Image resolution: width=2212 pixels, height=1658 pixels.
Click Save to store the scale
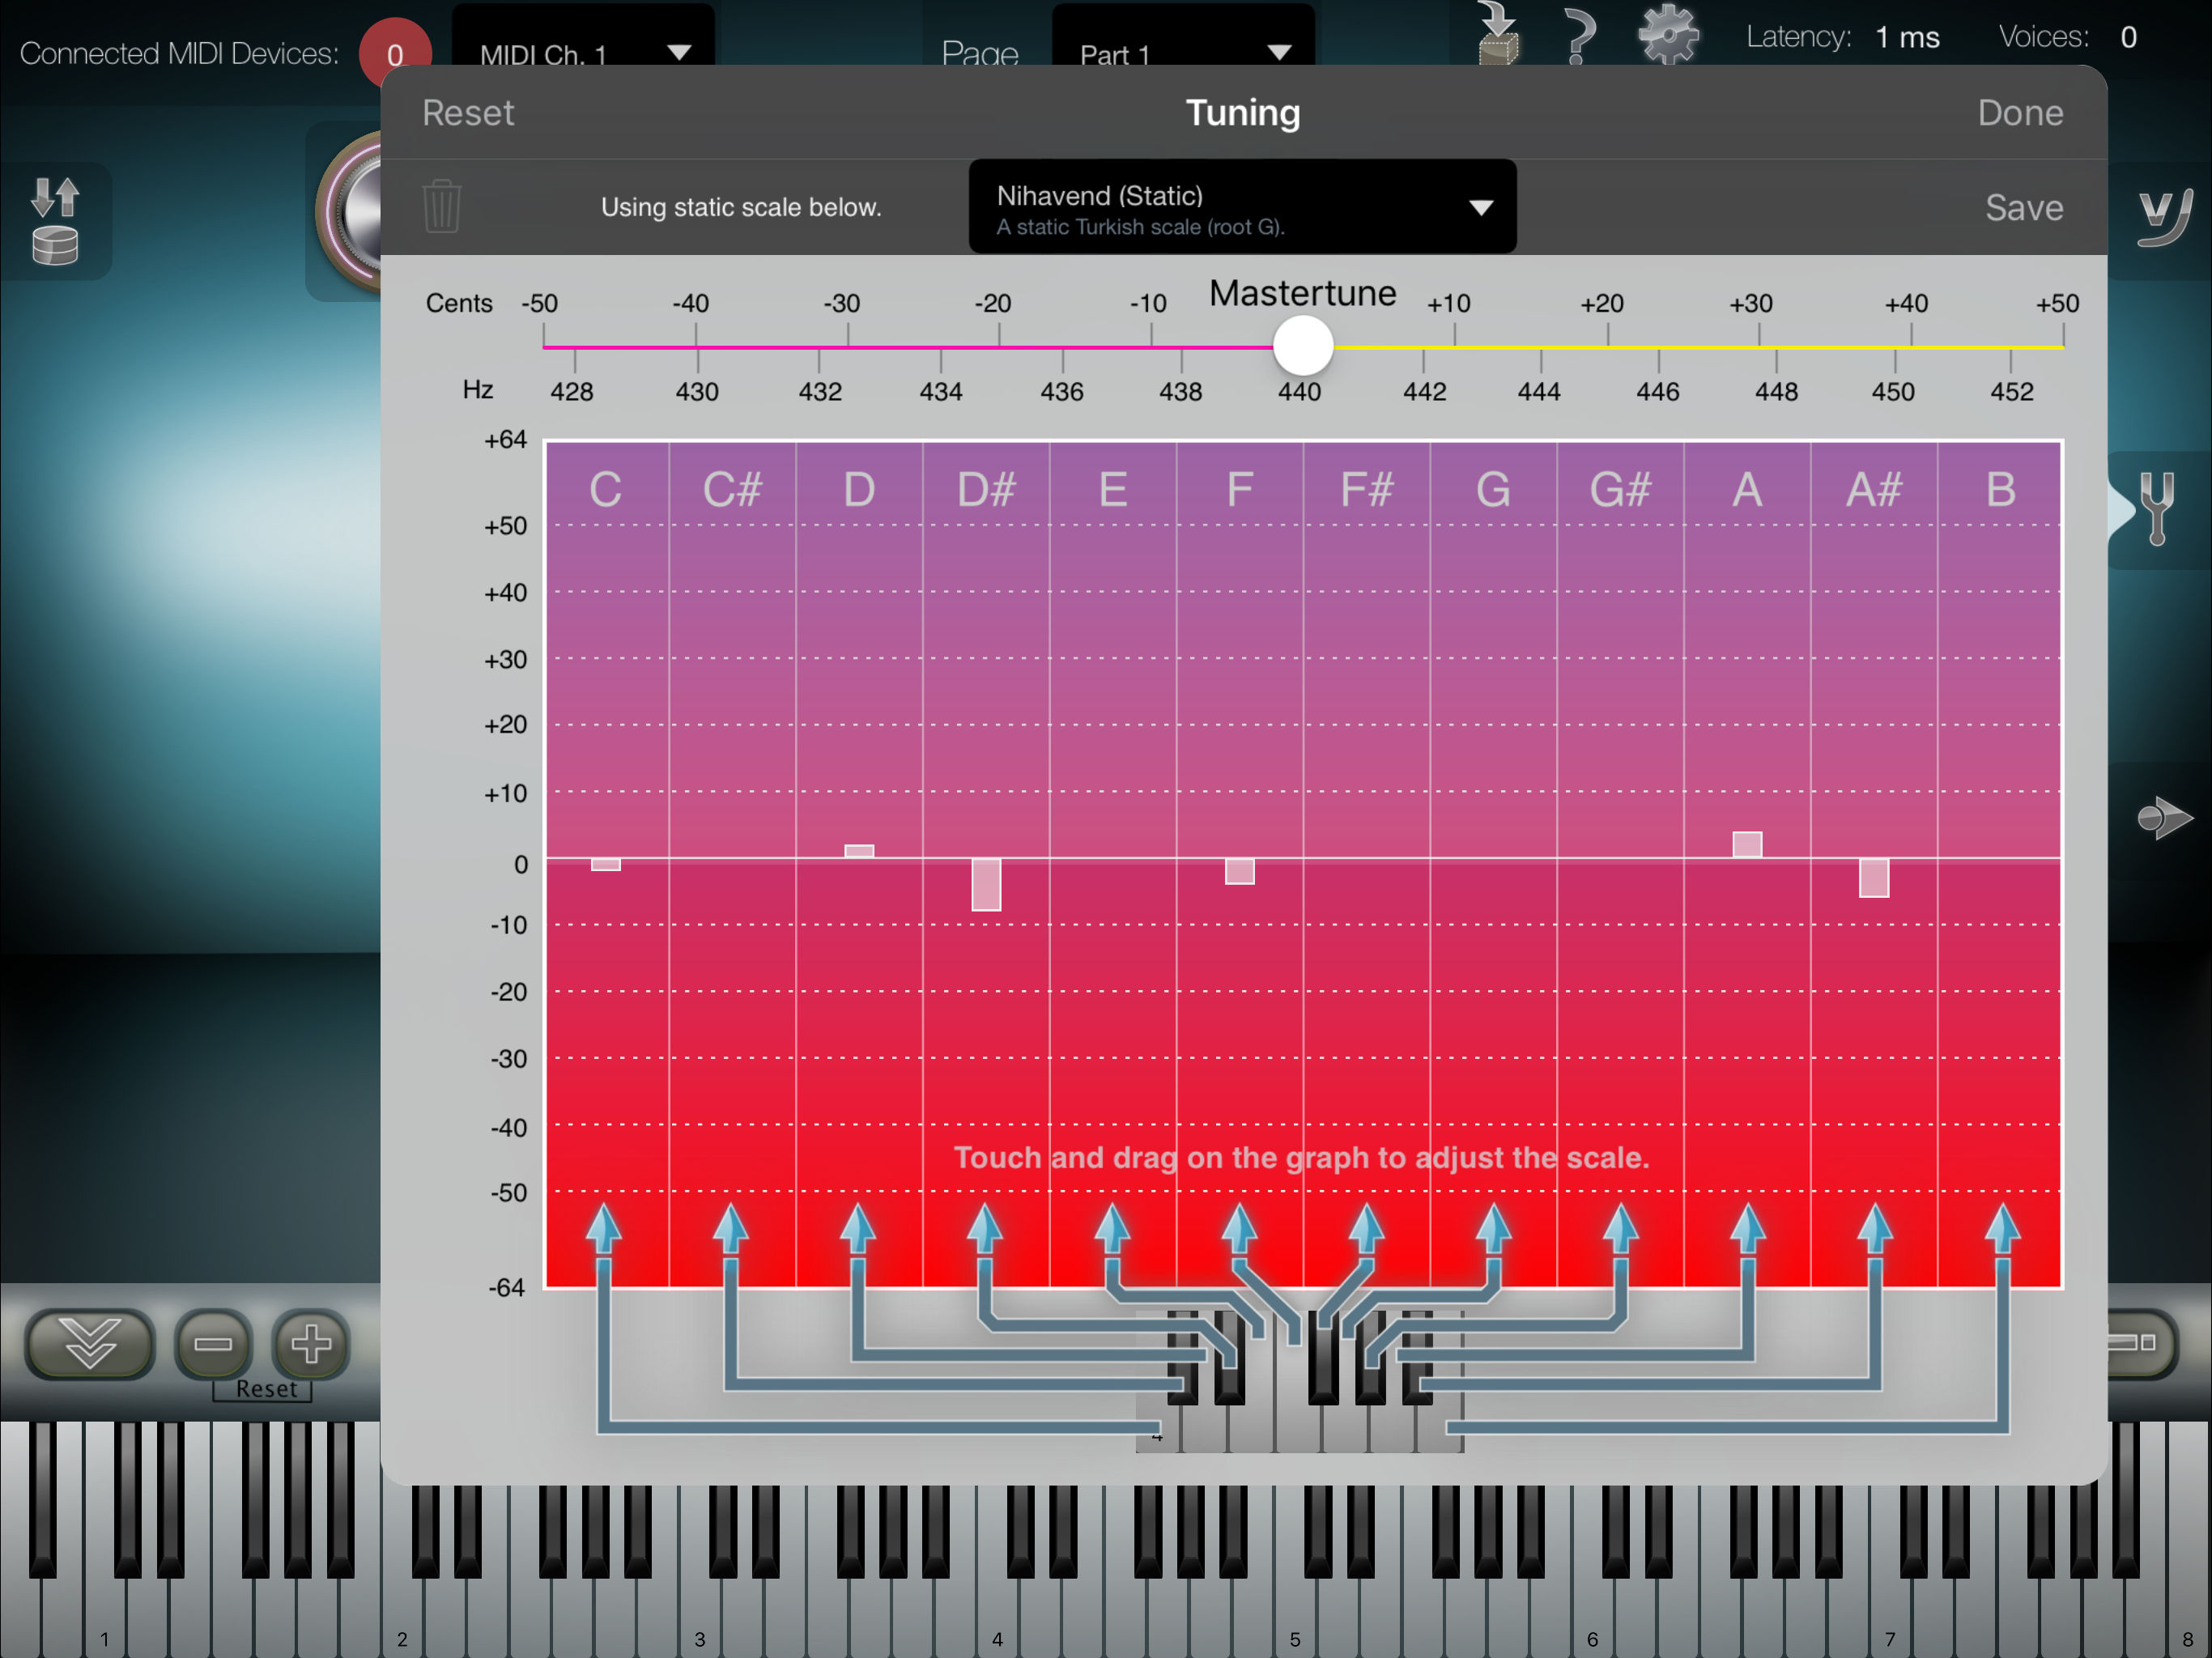(x=2023, y=208)
